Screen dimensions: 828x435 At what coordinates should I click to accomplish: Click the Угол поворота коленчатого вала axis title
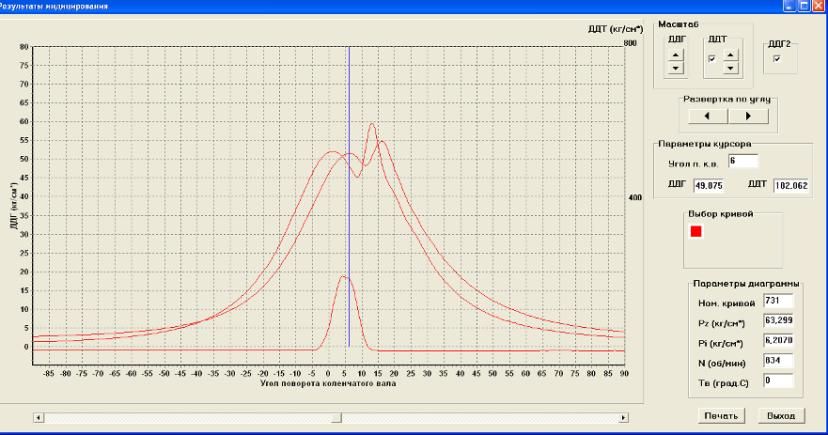328,383
